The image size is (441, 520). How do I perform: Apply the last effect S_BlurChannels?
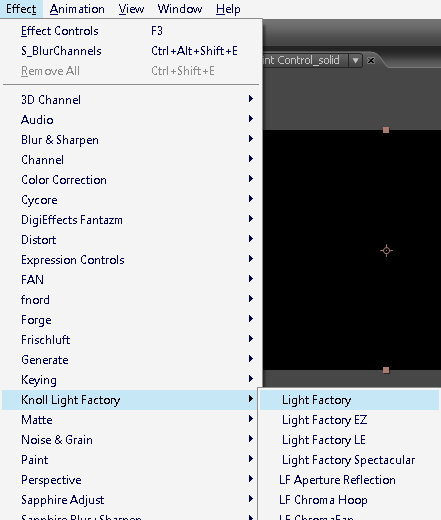130,51
